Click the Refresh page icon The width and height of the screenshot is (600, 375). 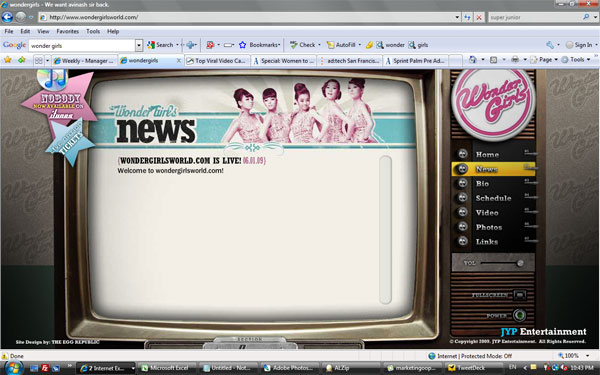[x=467, y=17]
